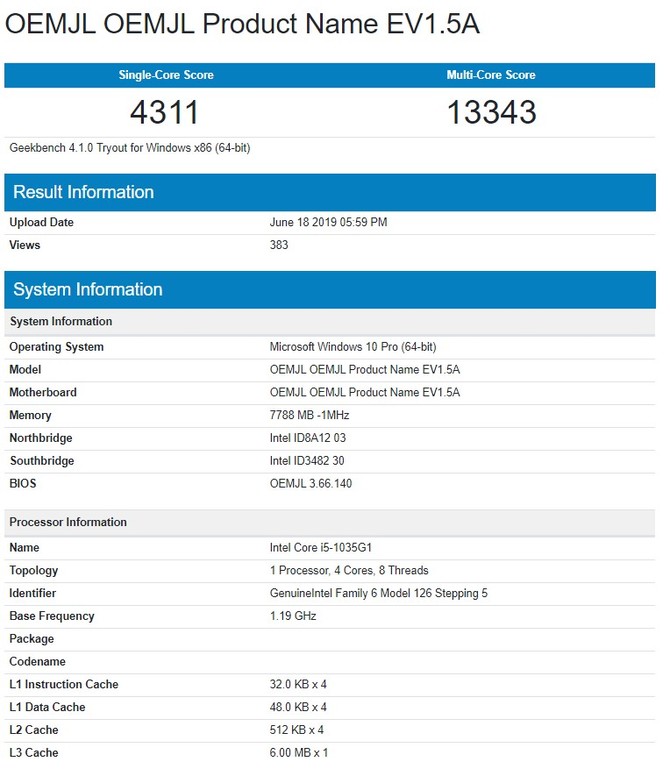Viewport: 670px width, 776px height.
Task: Click the Motherboard row label
Action: (x=43, y=392)
